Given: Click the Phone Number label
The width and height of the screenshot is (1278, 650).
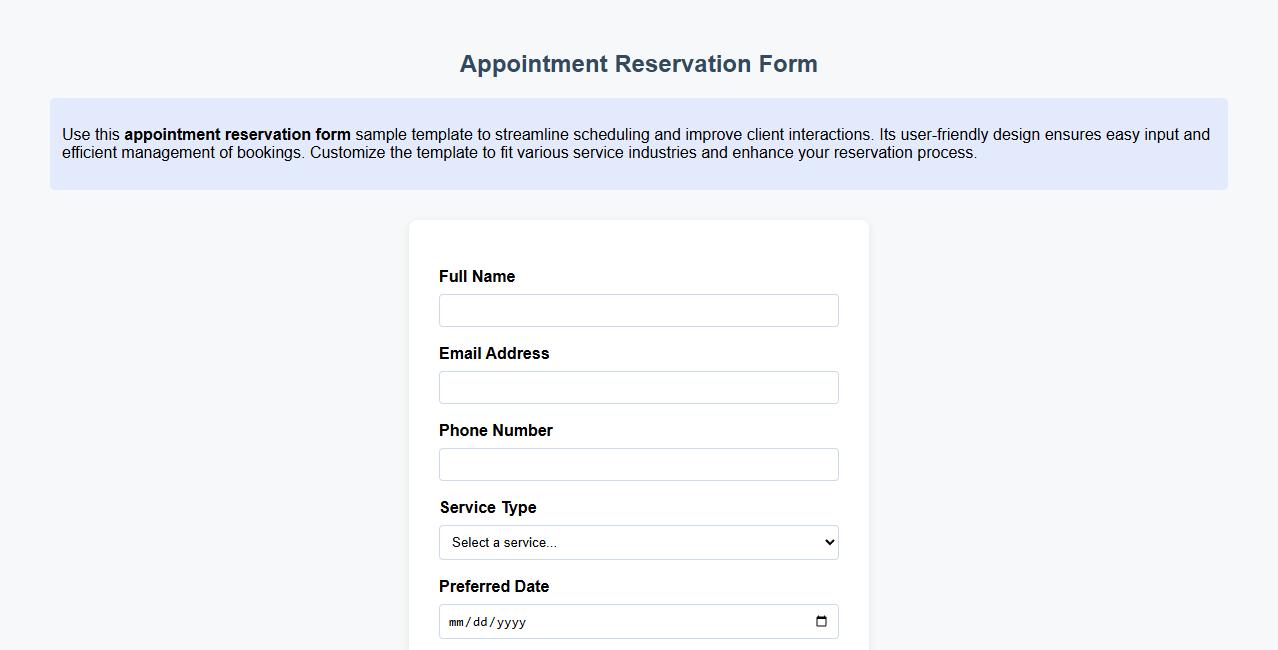Looking at the screenshot, I should 495,430.
